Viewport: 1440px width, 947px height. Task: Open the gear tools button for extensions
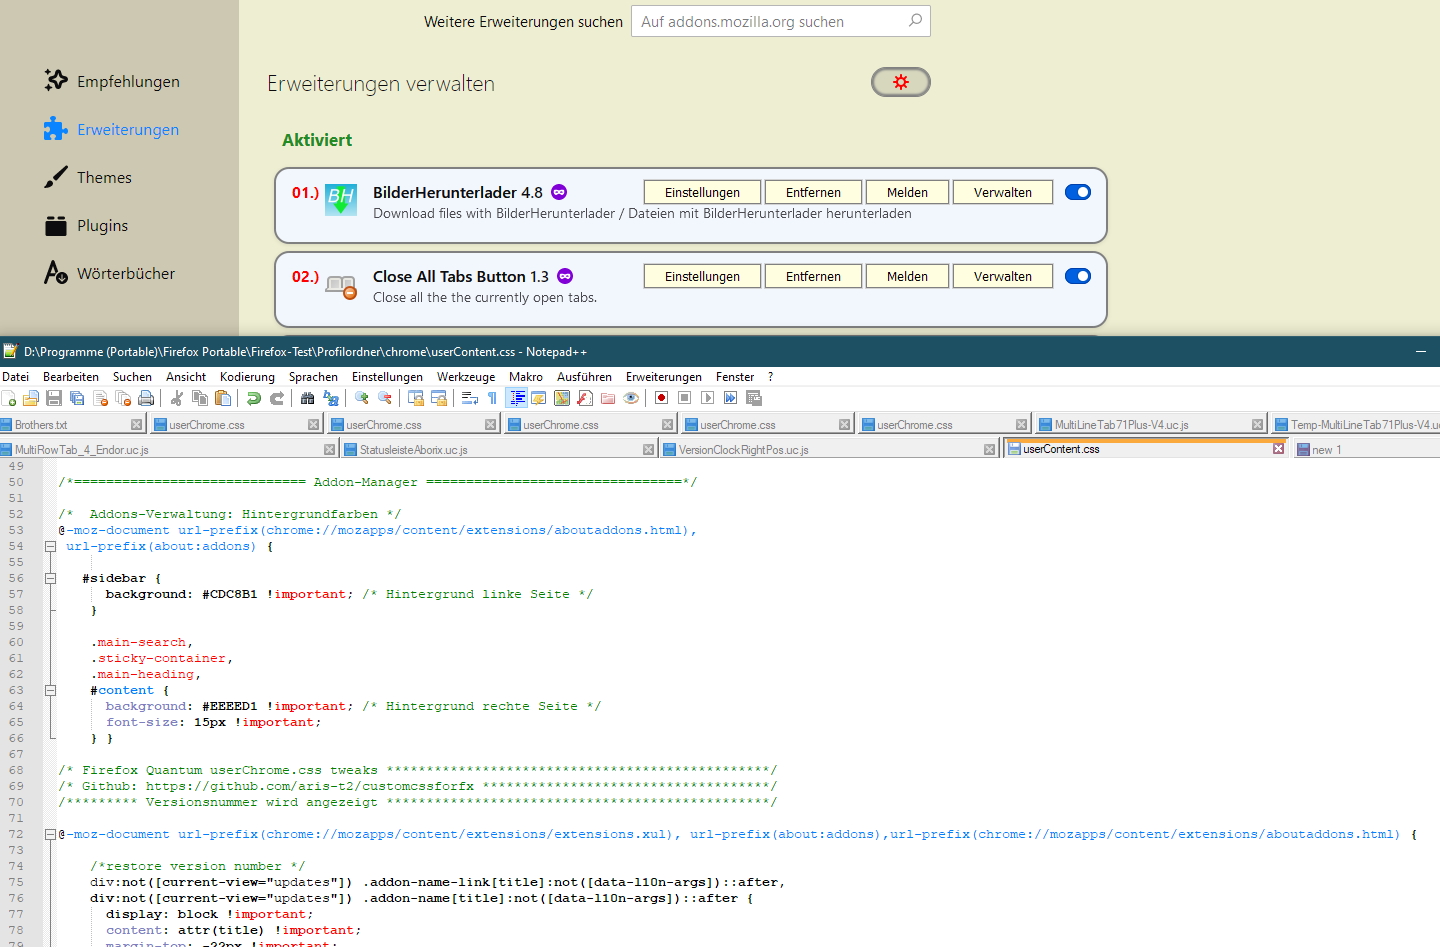coord(900,82)
